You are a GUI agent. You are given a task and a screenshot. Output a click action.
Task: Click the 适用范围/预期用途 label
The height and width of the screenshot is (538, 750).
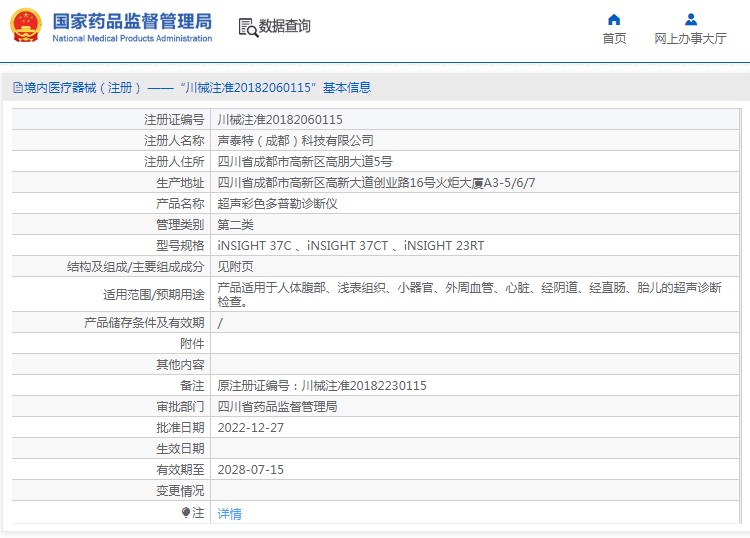(154, 294)
